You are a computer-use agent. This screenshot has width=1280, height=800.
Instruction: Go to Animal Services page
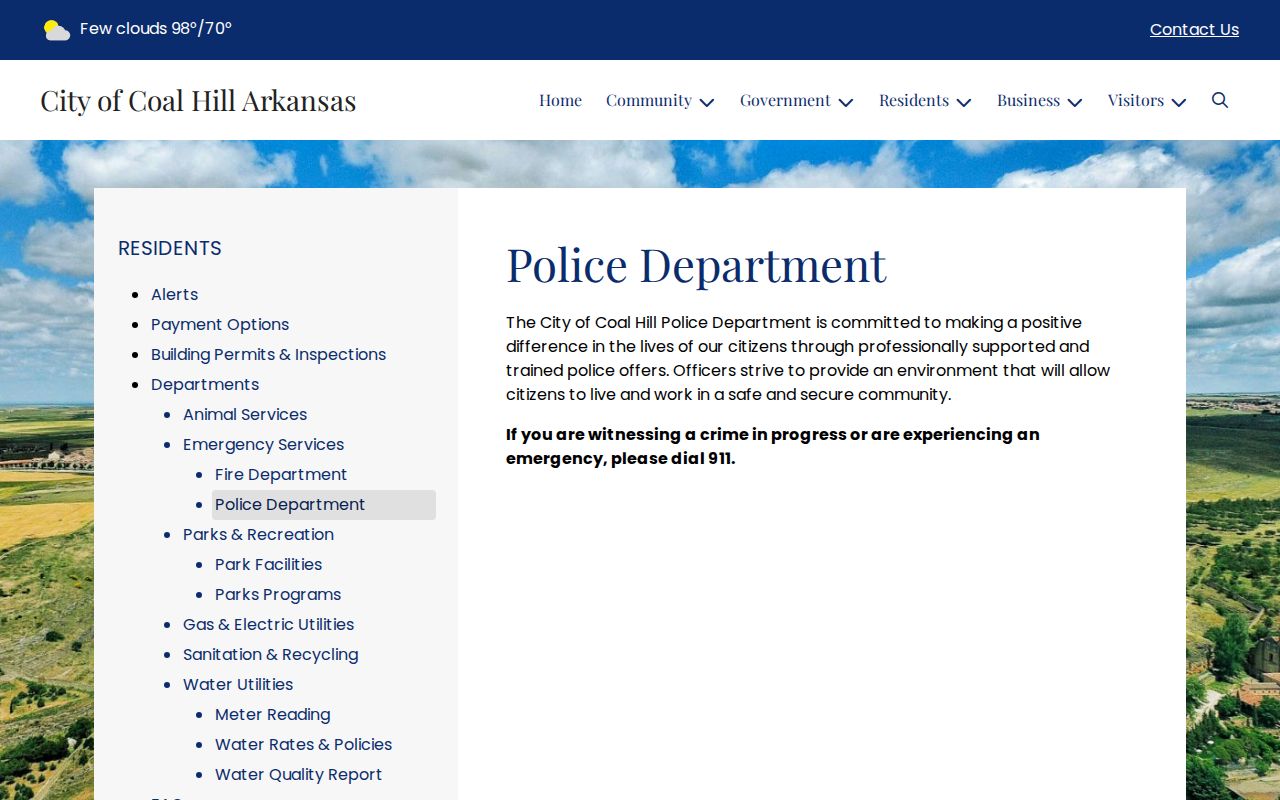tap(245, 414)
